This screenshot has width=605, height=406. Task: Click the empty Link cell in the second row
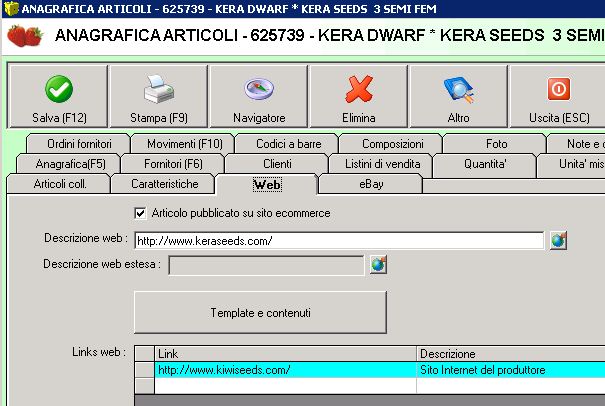[286, 386]
